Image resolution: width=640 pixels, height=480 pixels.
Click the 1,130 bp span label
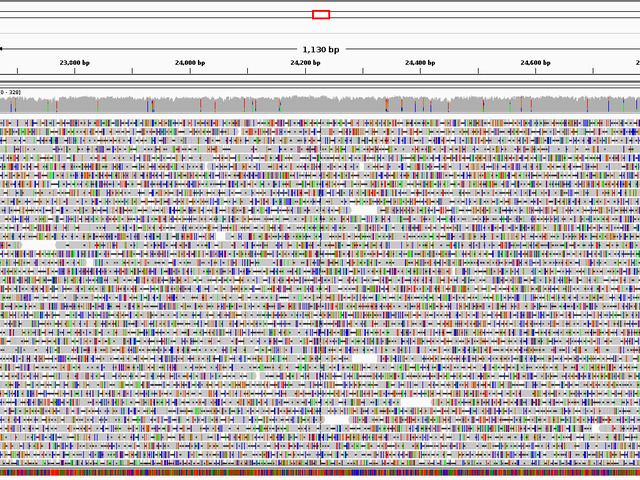320,49
